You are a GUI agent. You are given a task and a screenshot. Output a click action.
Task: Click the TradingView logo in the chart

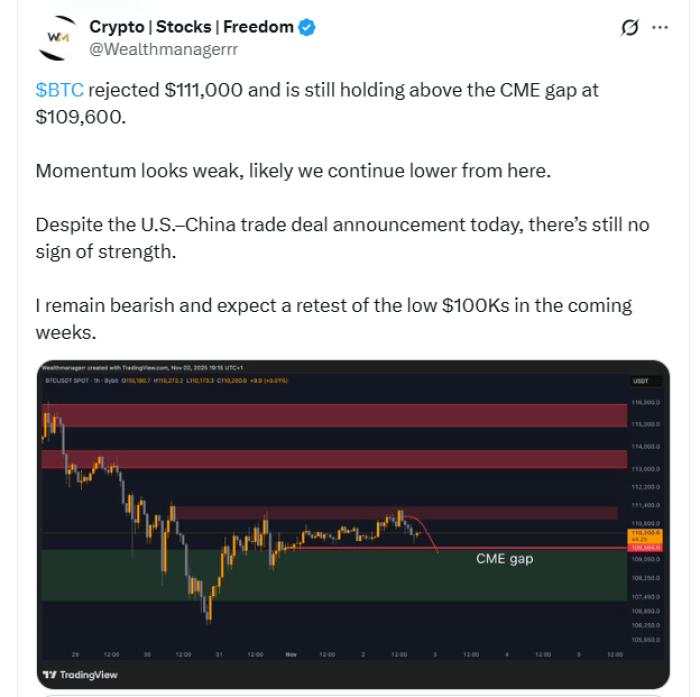point(80,674)
